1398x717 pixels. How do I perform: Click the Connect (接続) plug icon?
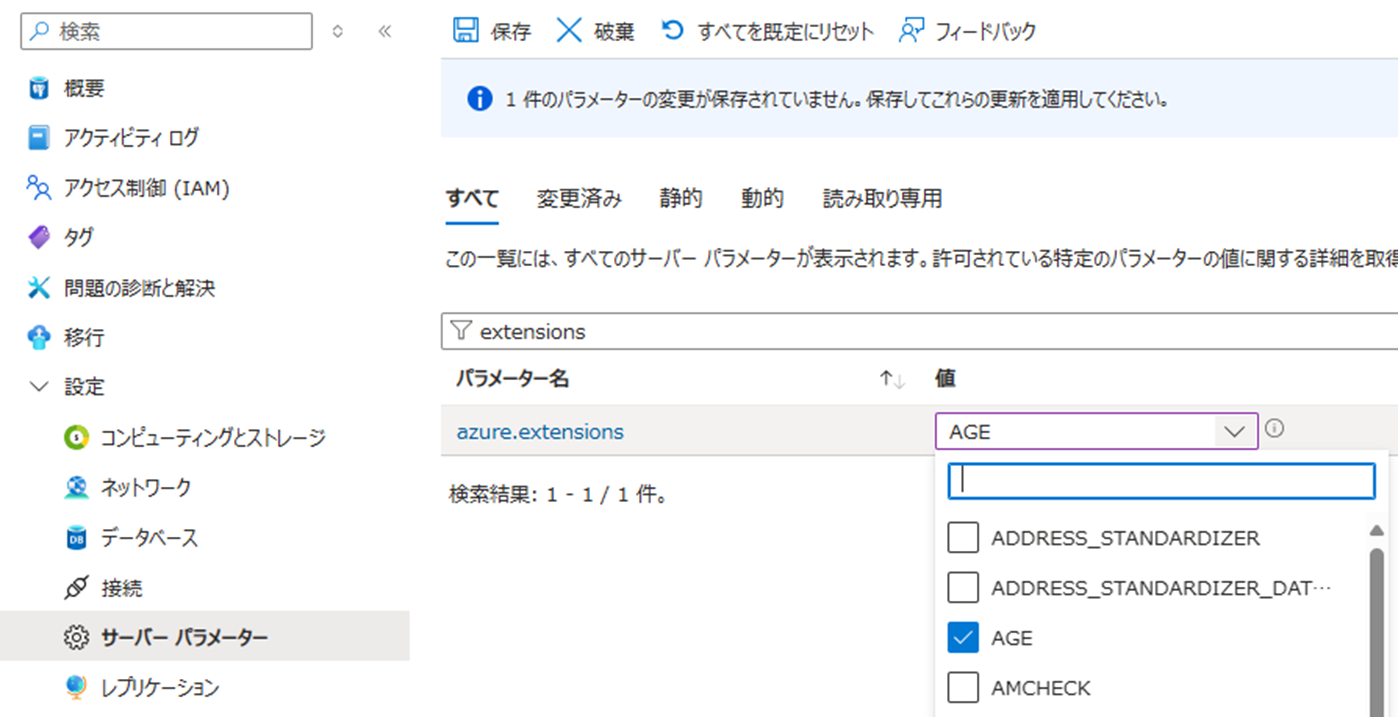(x=75, y=588)
